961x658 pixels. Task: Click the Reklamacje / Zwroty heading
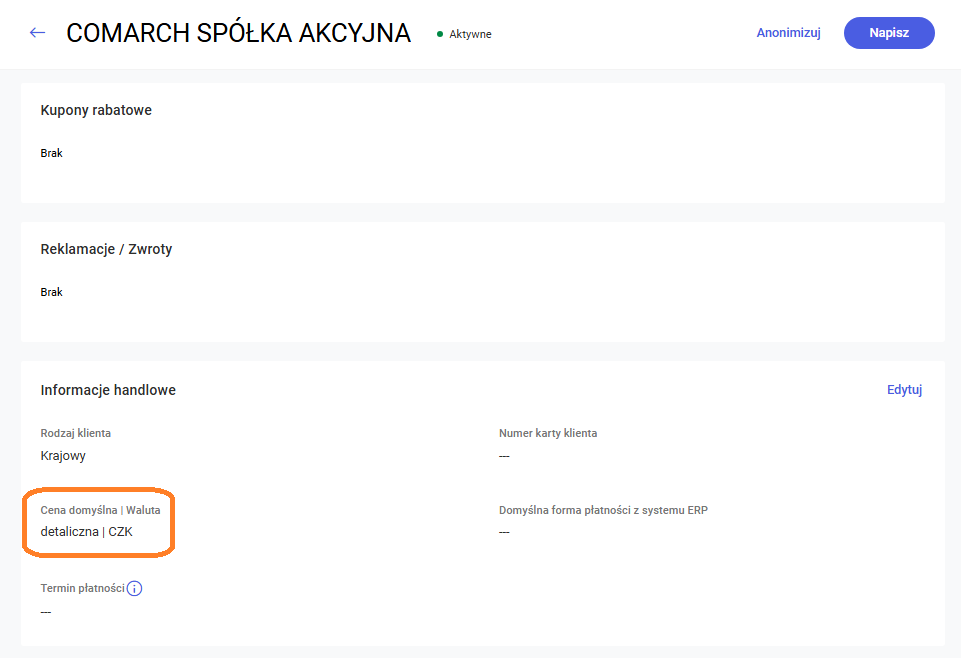point(106,249)
